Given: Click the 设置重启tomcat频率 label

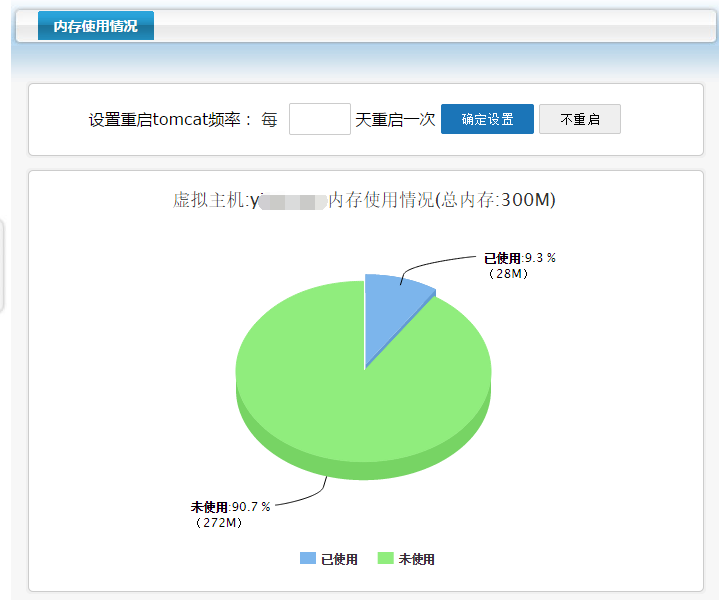Looking at the screenshot, I should (x=170, y=120).
